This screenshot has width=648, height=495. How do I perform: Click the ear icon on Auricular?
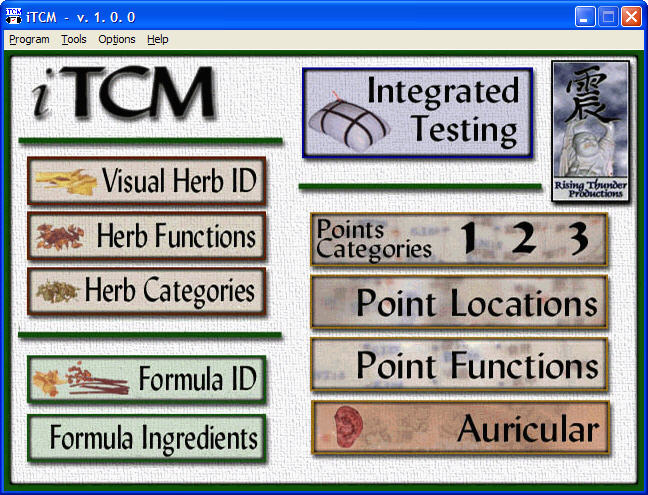click(348, 426)
